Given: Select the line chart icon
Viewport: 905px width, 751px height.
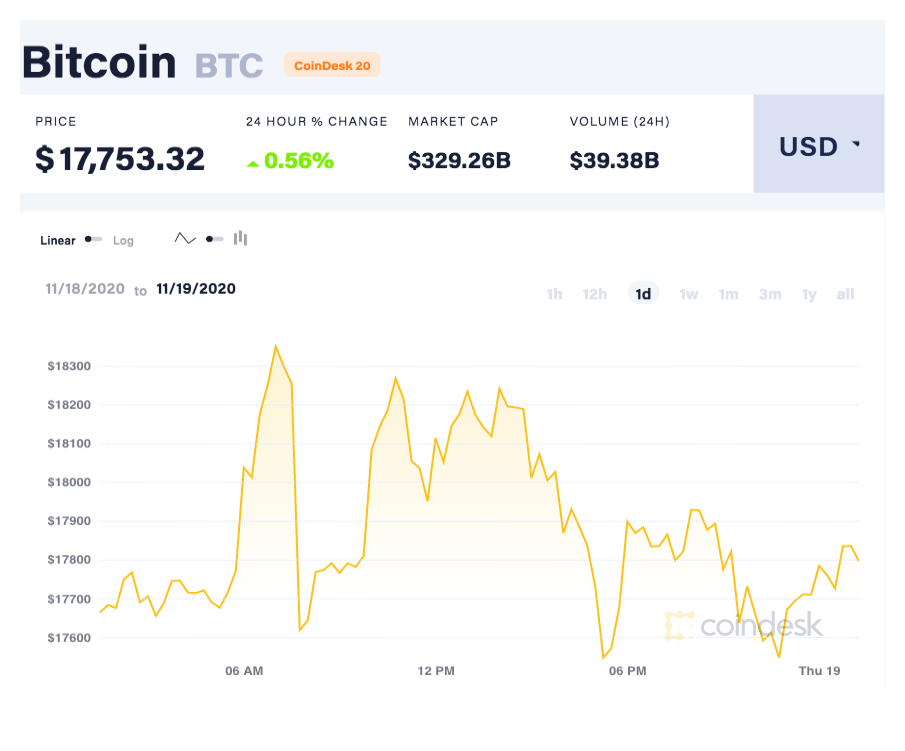Looking at the screenshot, I should [x=185, y=238].
